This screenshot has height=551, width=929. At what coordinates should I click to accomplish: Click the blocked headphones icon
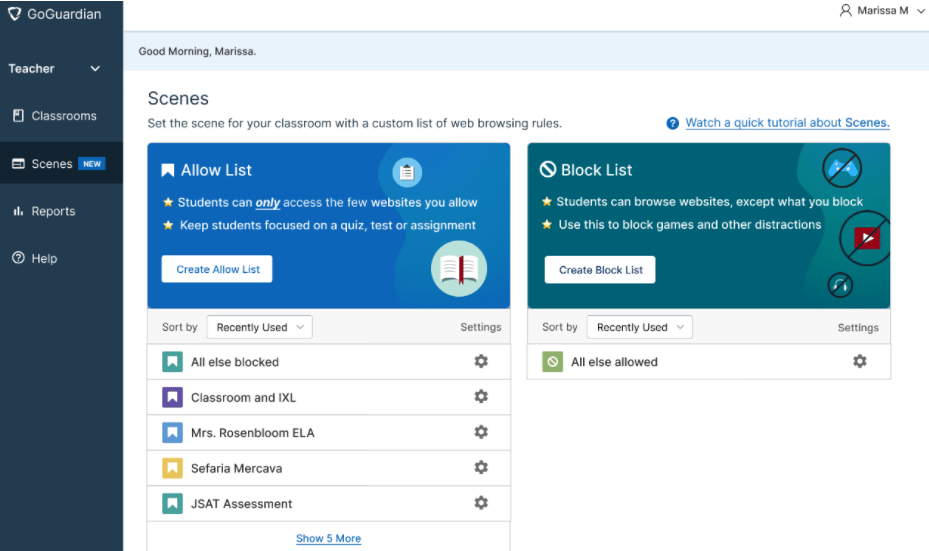coord(840,286)
